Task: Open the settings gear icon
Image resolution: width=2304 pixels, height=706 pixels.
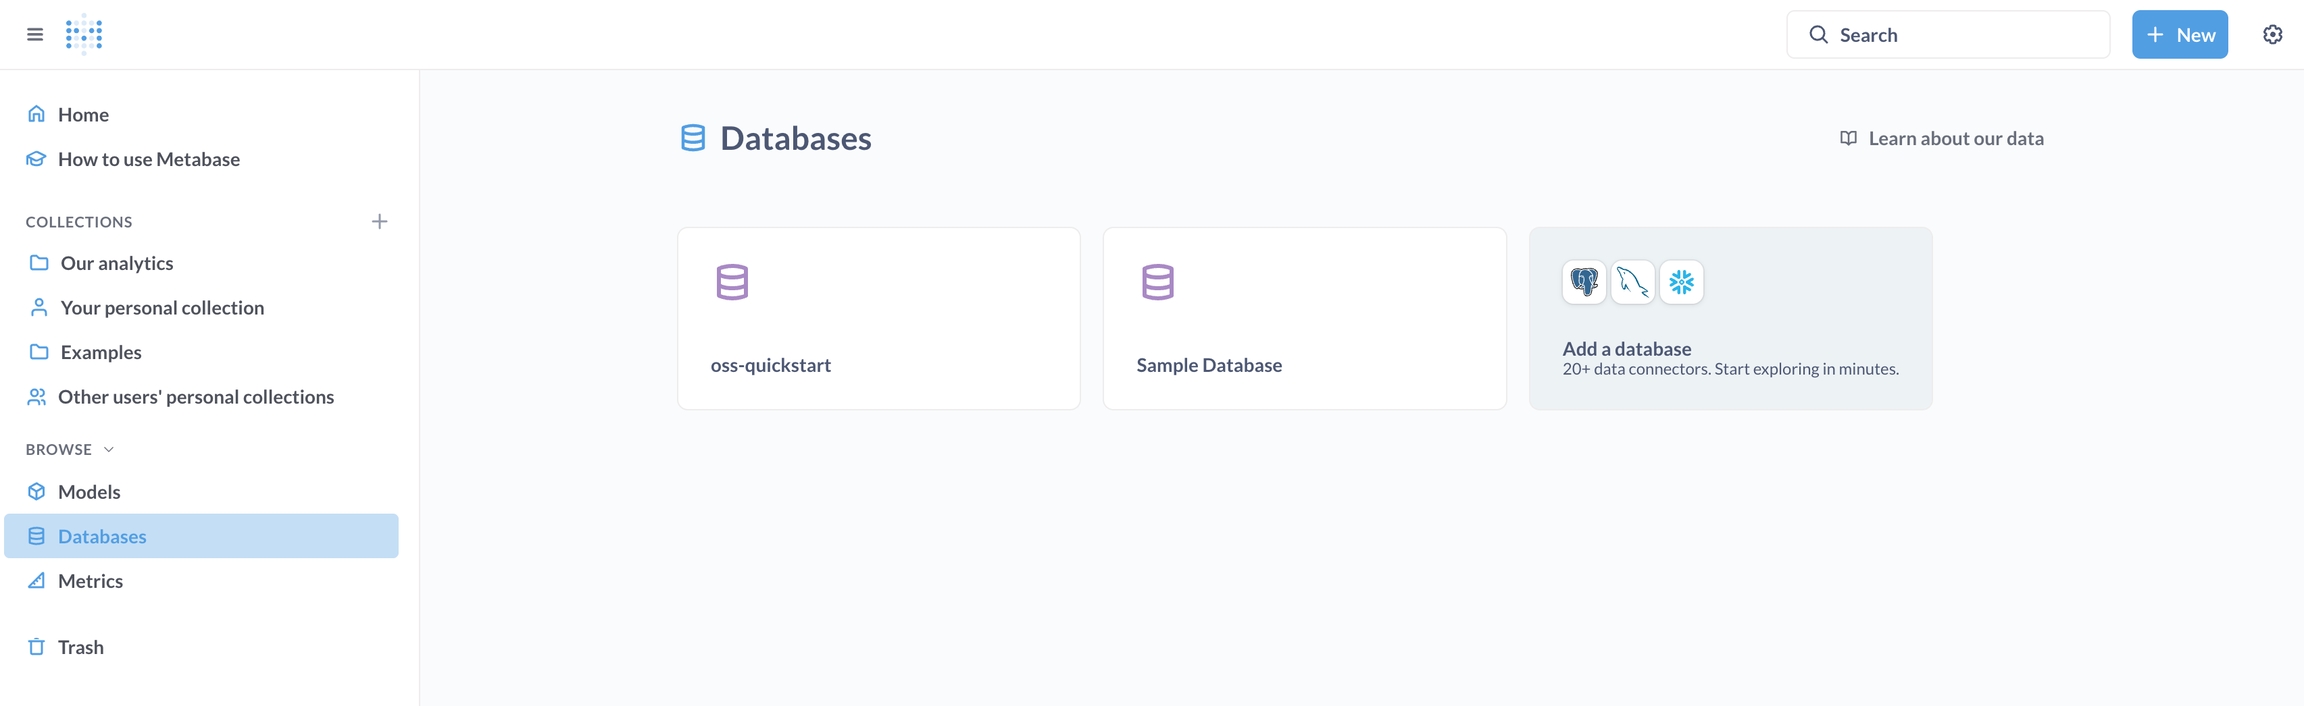Action: pyautogui.click(x=2272, y=35)
